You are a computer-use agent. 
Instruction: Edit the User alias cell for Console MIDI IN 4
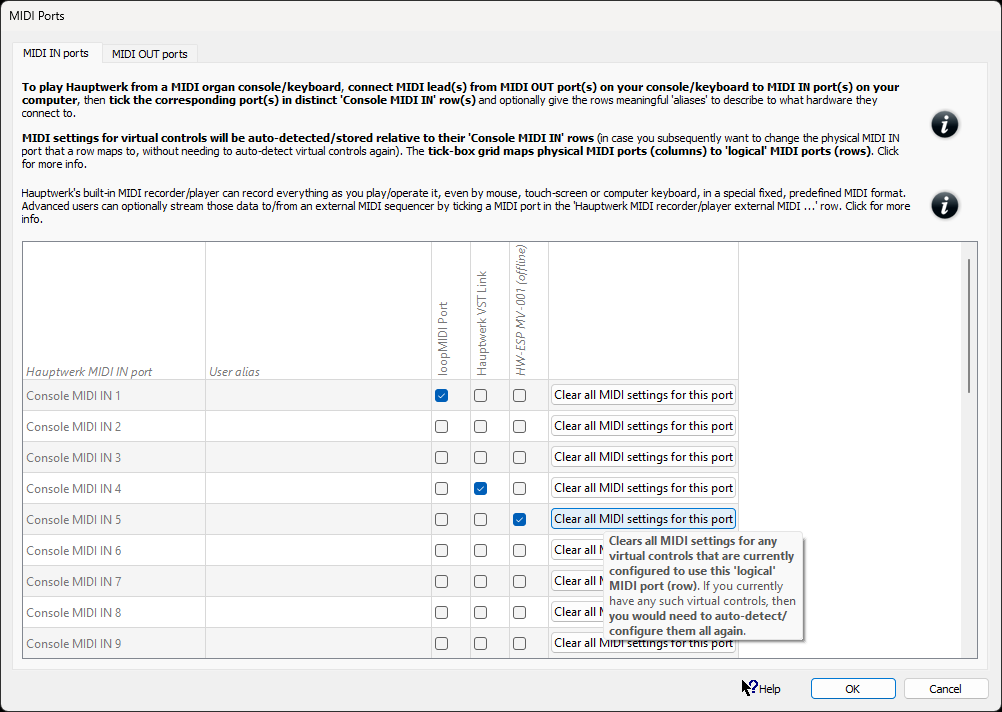click(x=318, y=489)
